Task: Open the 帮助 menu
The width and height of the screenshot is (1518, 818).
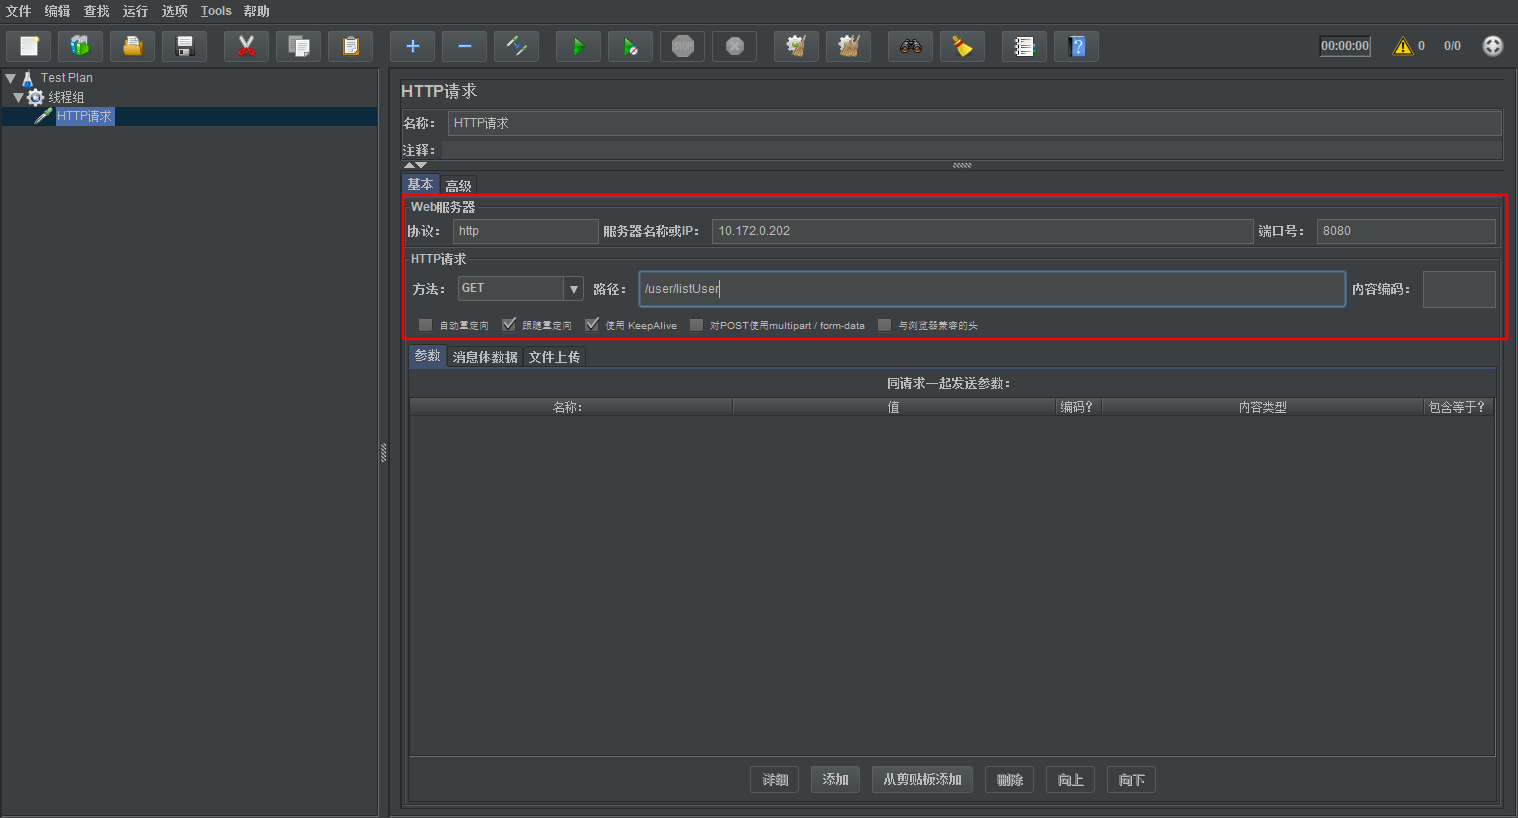Action: pyautogui.click(x=257, y=11)
